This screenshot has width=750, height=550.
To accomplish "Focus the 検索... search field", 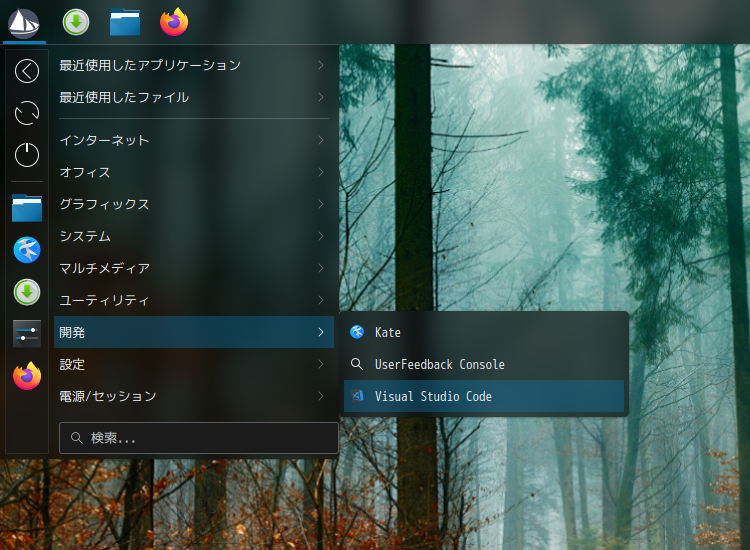I will tap(199, 438).
